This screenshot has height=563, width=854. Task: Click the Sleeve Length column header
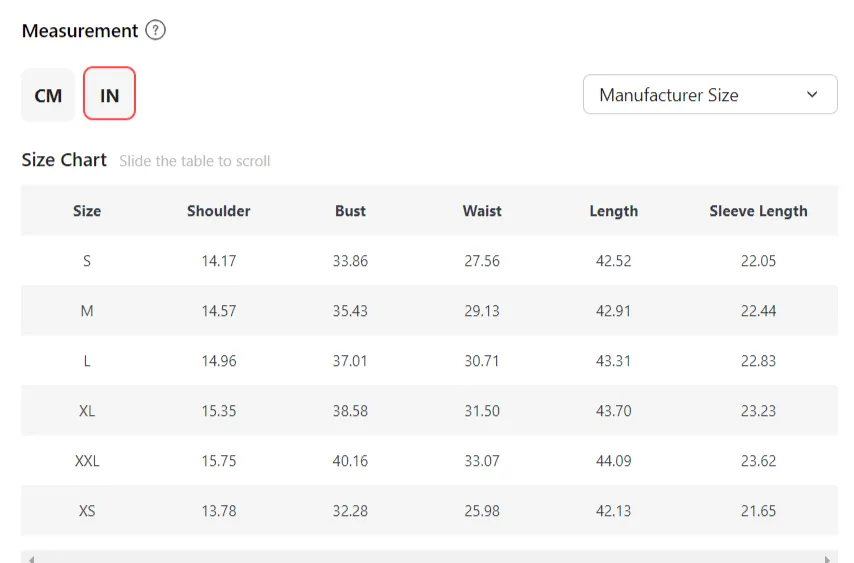point(758,211)
